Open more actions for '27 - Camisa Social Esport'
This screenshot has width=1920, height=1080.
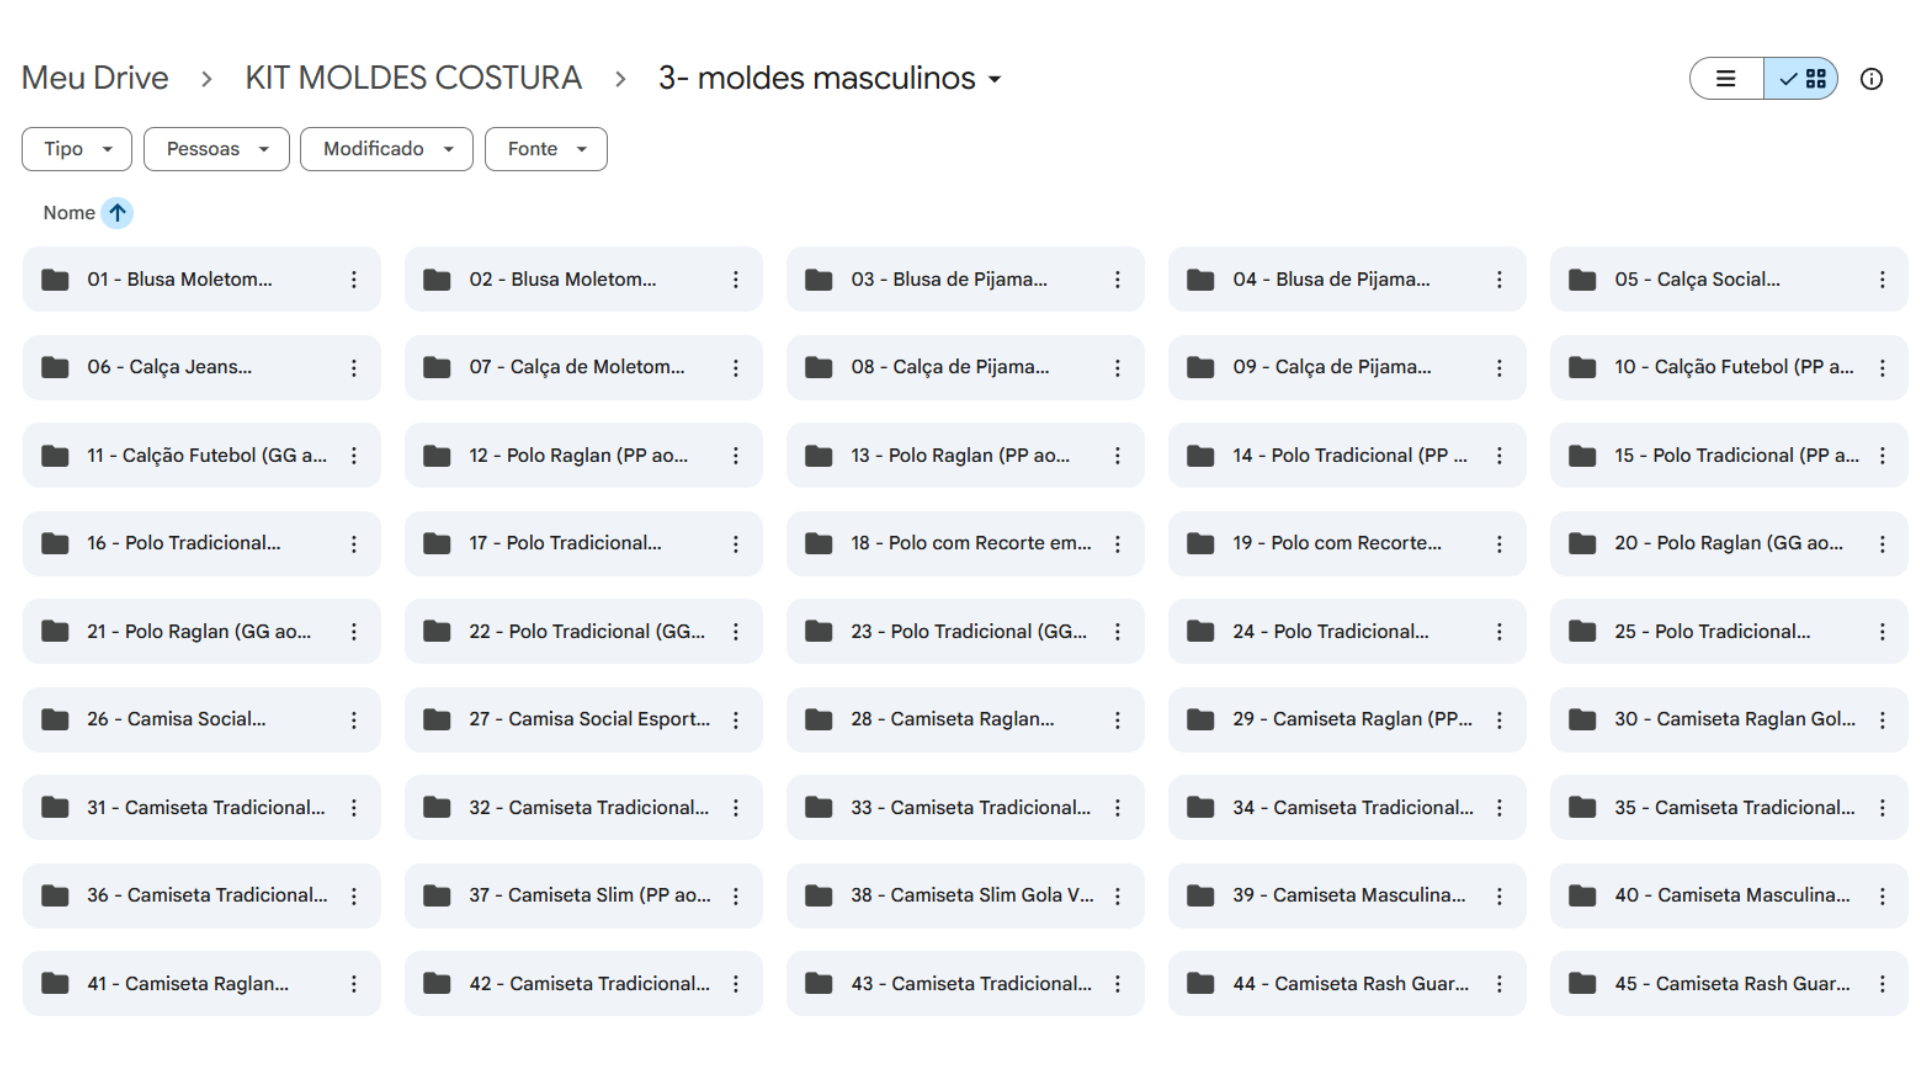(735, 720)
